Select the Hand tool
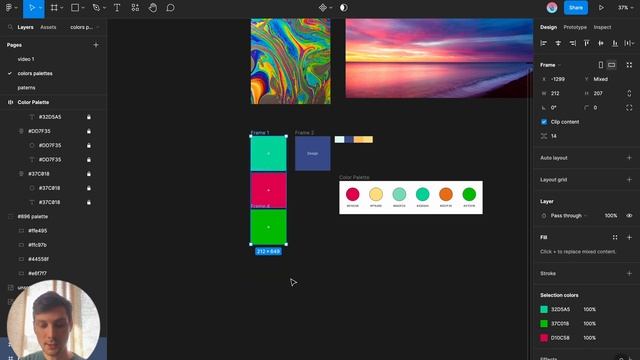 click(x=153, y=8)
